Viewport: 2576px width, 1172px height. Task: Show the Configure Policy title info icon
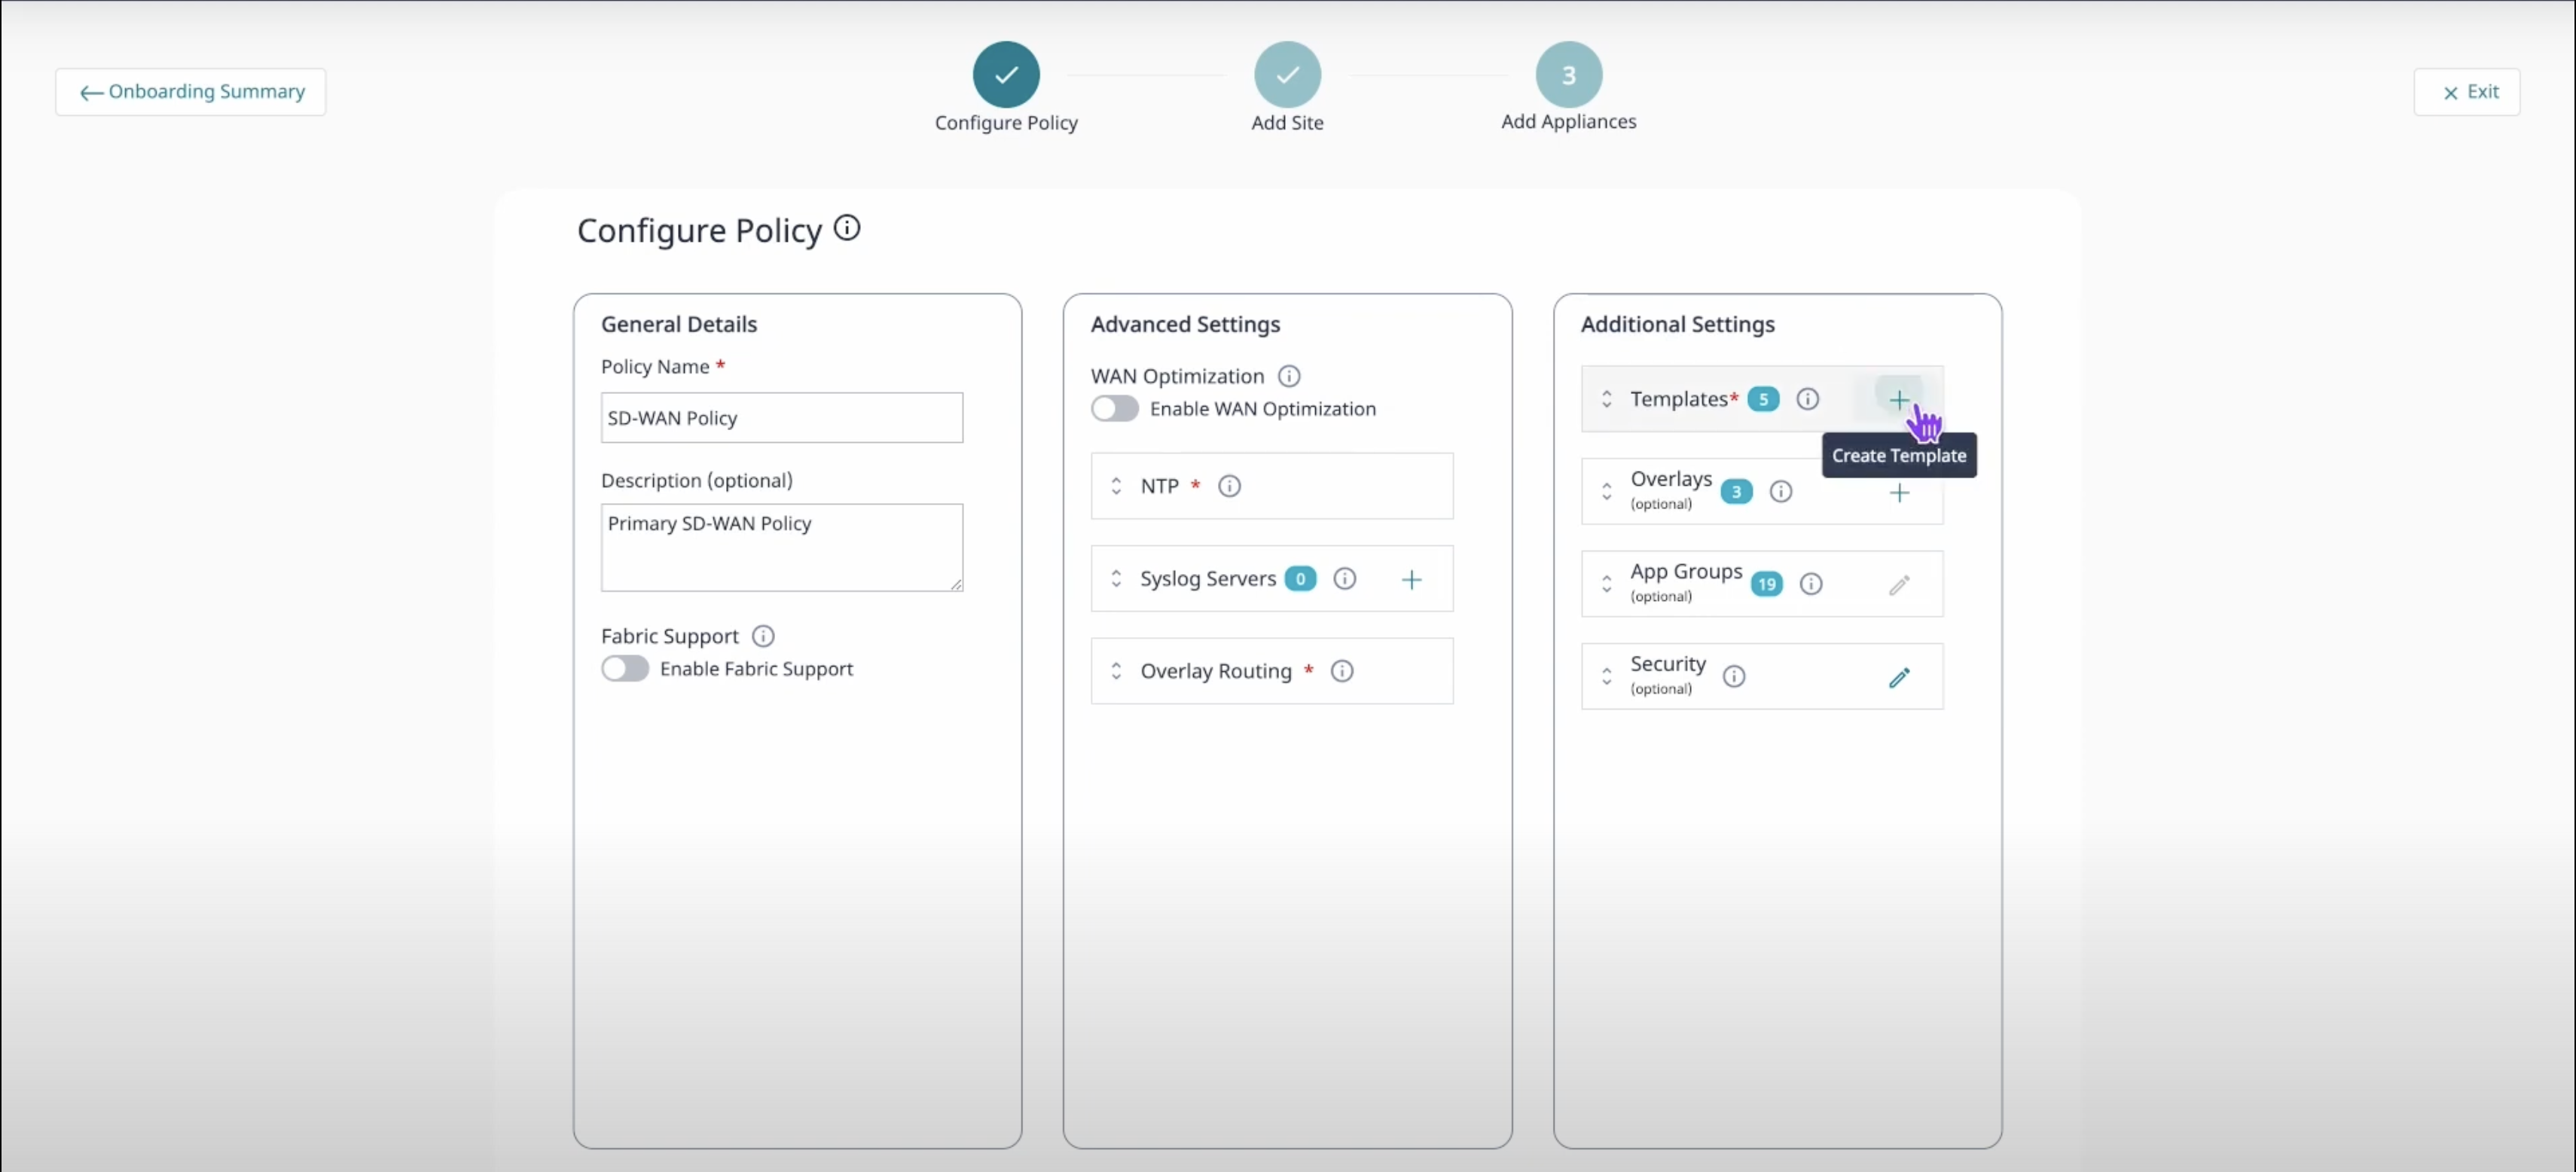(x=846, y=227)
